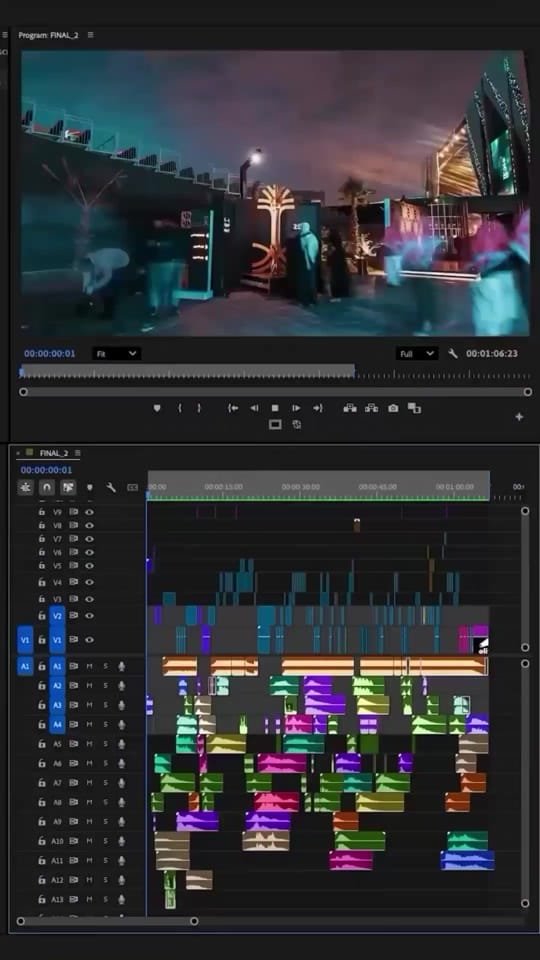Go to Out point in Program monitor
This screenshot has height=960, width=540.
pos(318,408)
